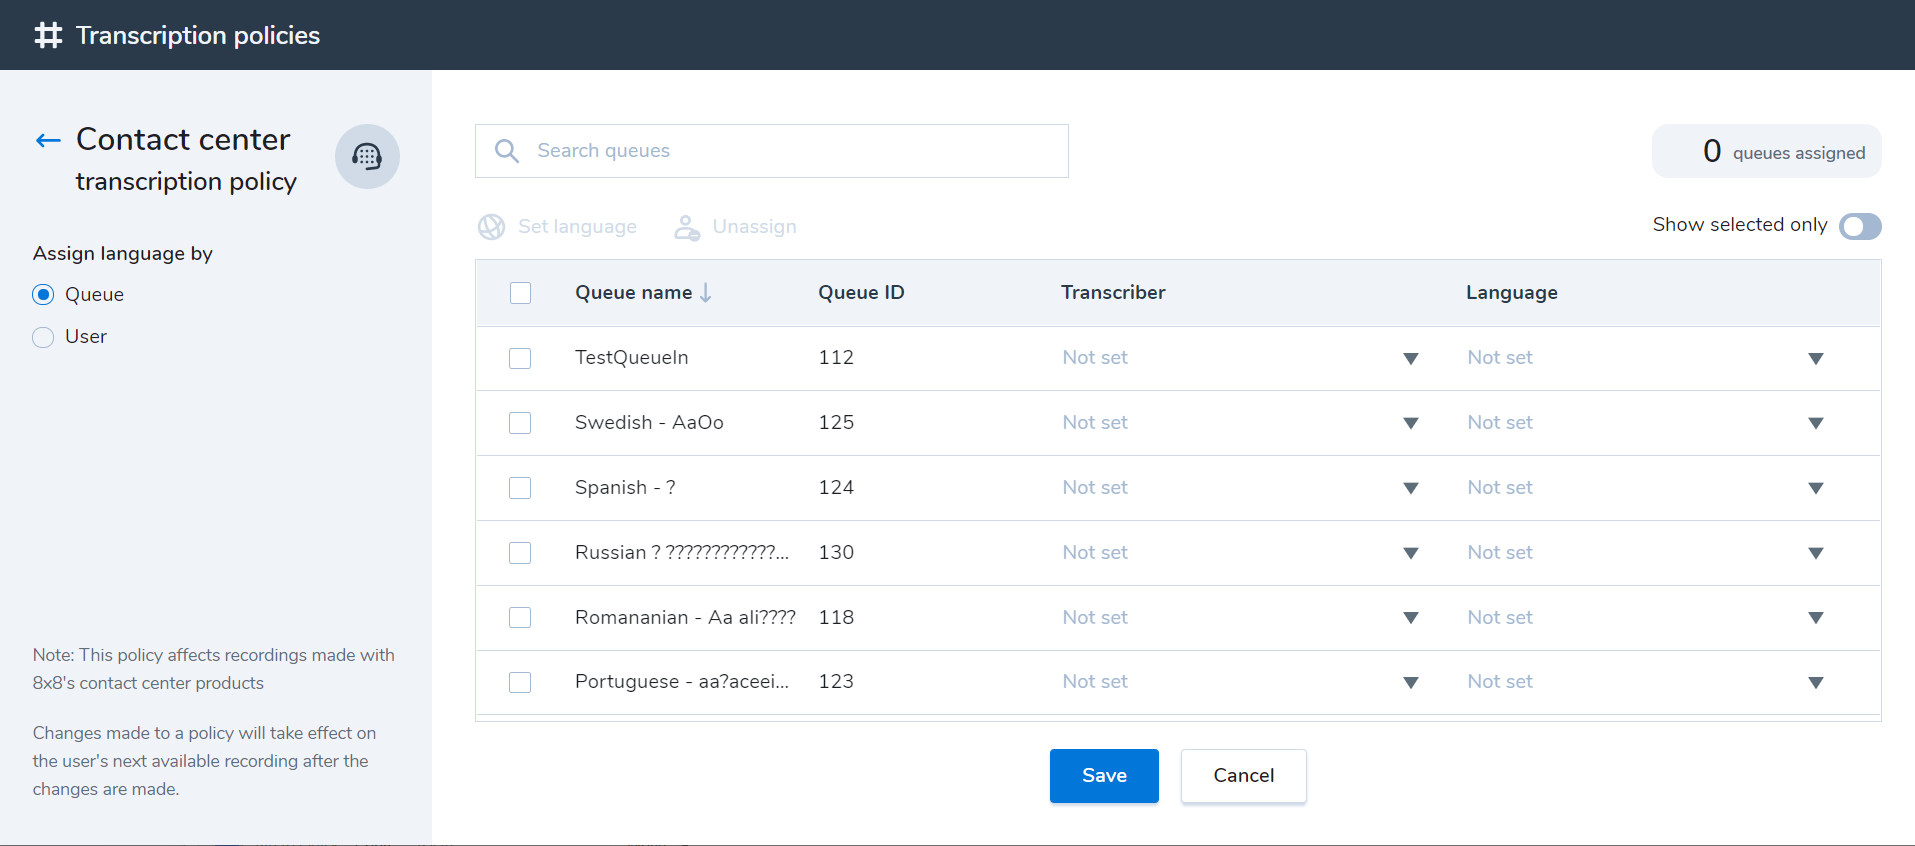Check the select-all queues checkbox
The image size is (1915, 846).
[x=520, y=293]
